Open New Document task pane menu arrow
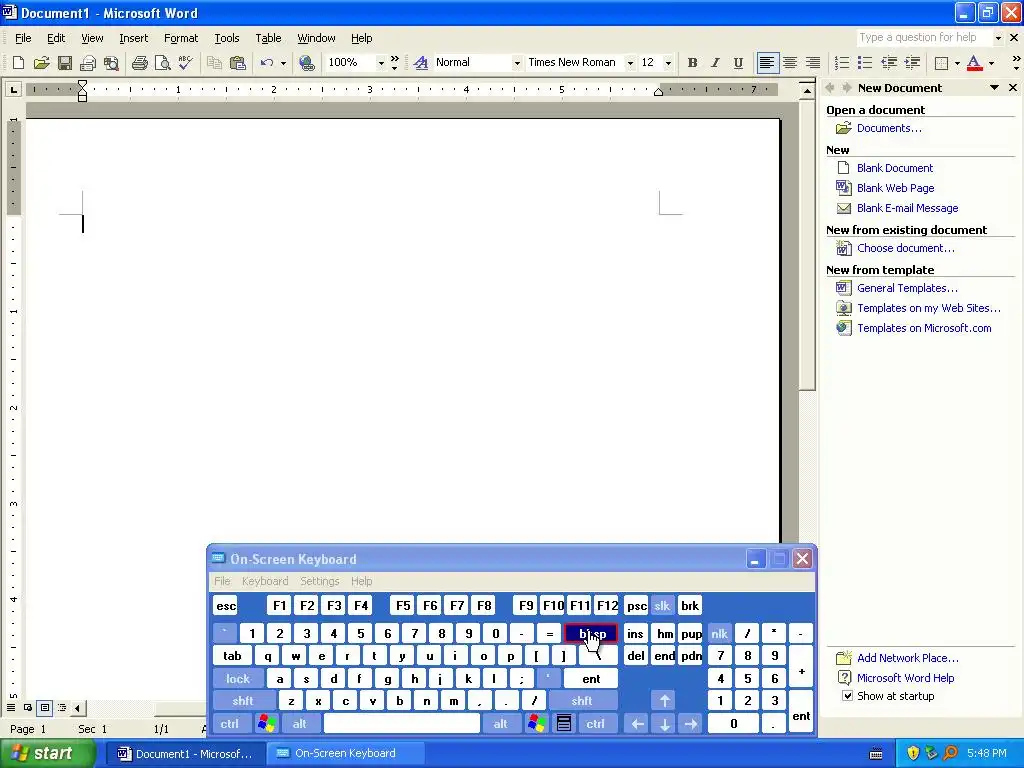Viewport: 1024px width, 768px height. (x=994, y=88)
